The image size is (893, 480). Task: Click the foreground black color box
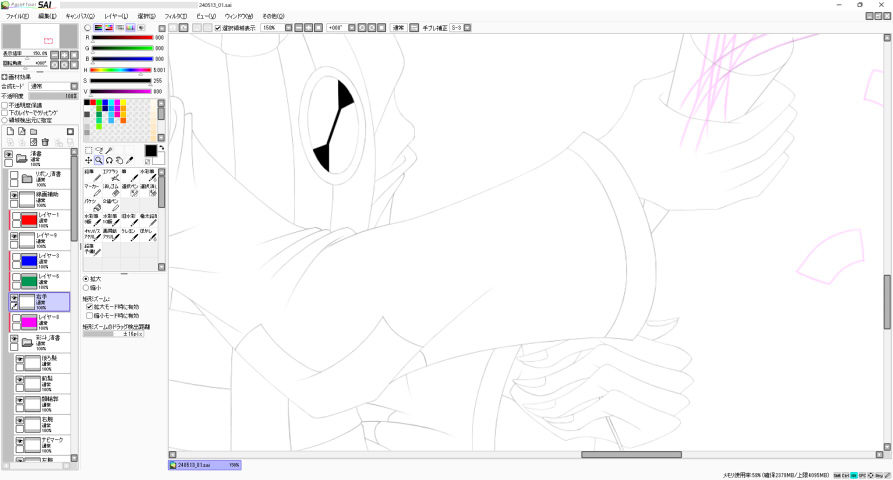pyautogui.click(x=150, y=151)
